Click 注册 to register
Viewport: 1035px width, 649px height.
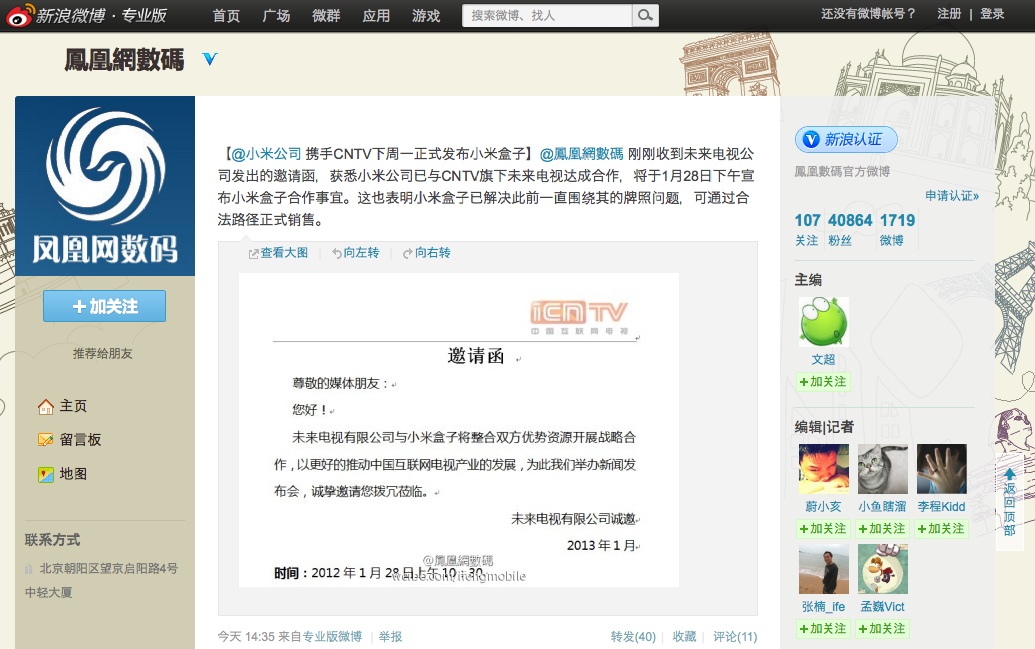(x=949, y=14)
